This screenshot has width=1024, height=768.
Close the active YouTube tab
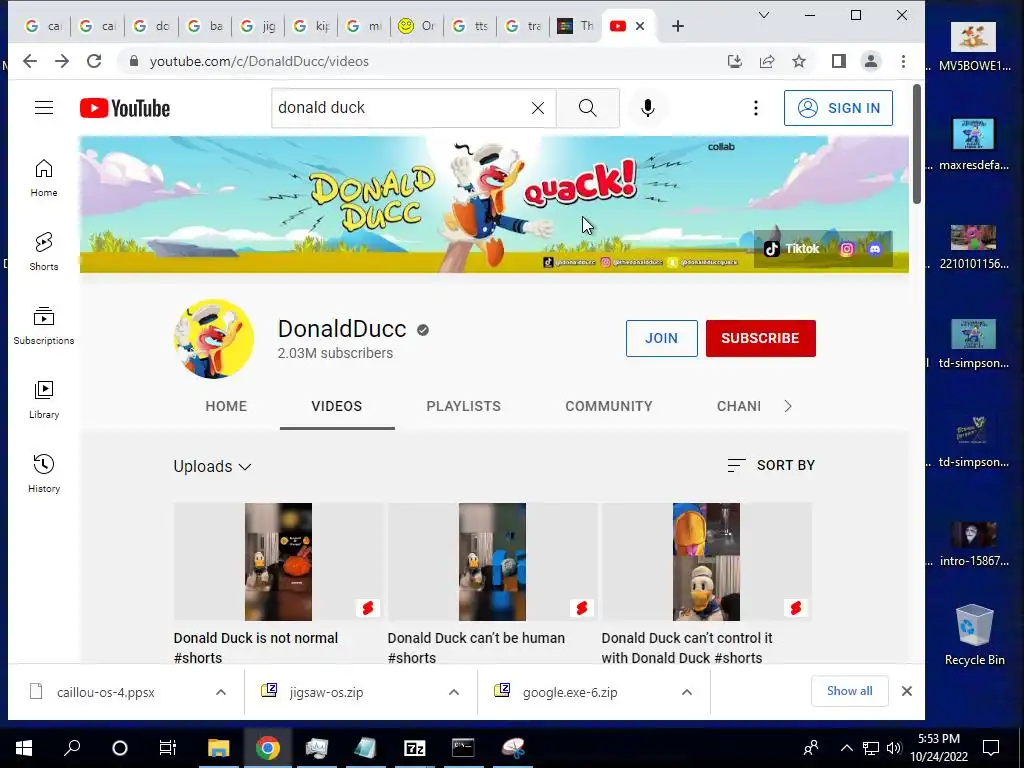(640, 26)
